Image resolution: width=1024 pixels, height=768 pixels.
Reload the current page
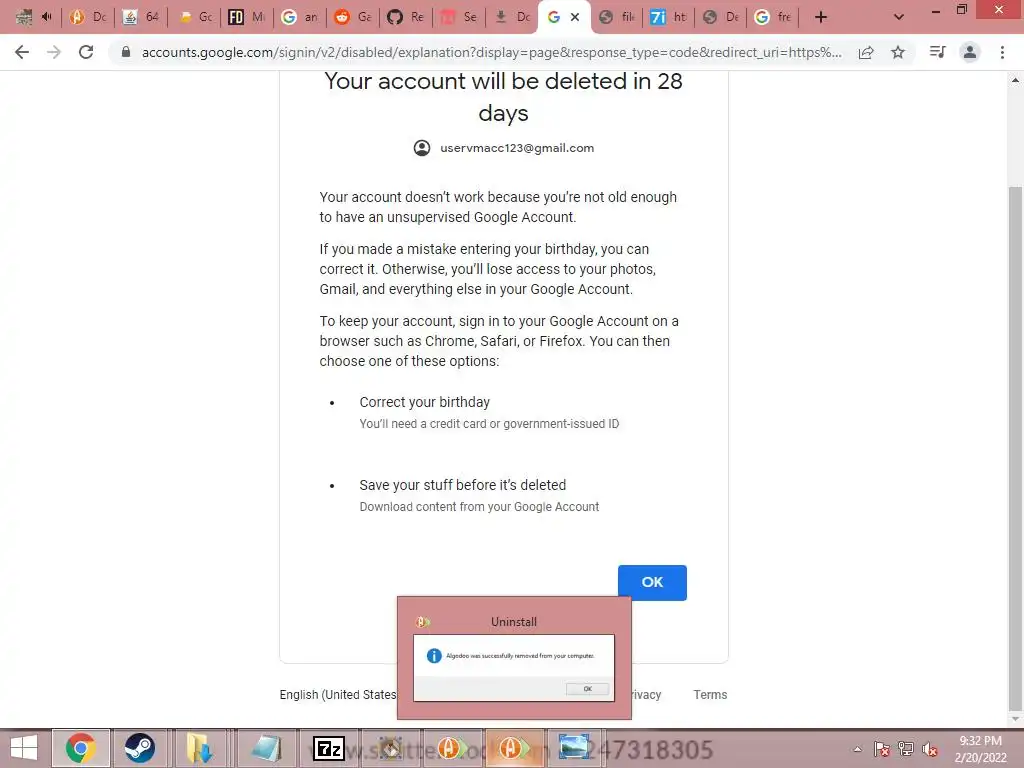point(86,52)
